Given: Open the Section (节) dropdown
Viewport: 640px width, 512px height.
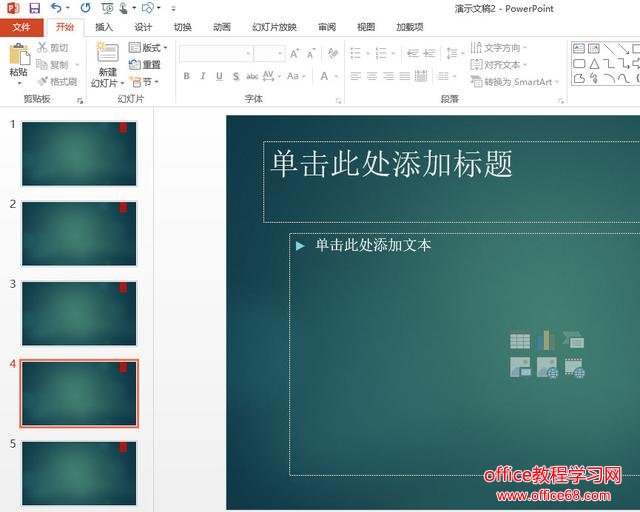Looking at the screenshot, I should [x=144, y=82].
